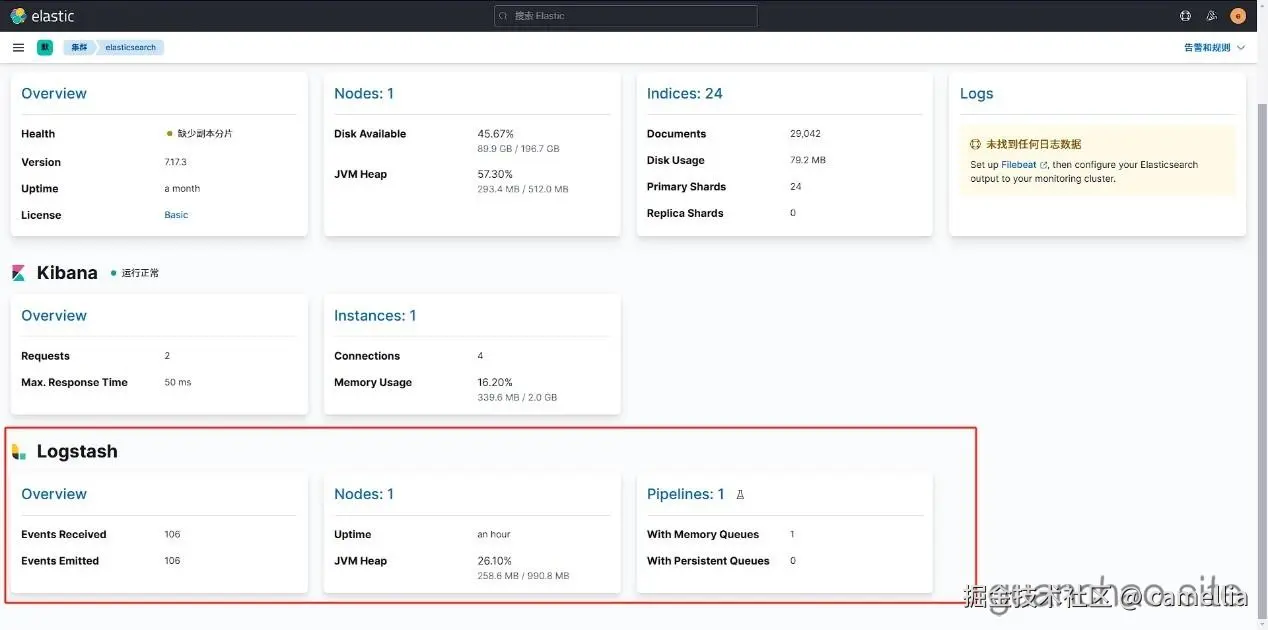Click the With Persistent Queues label

pos(708,561)
